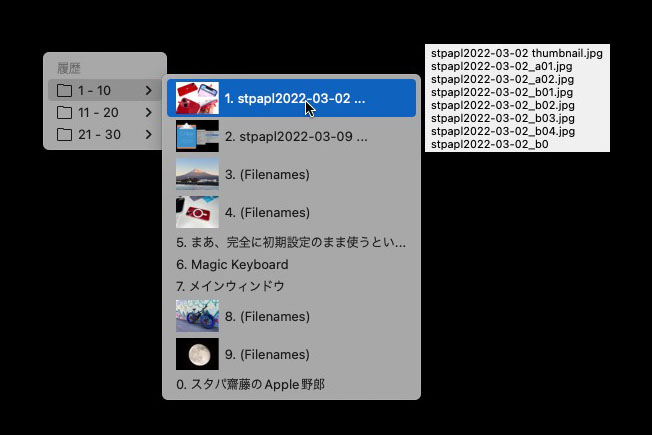This screenshot has width=652, height=435.
Task: Expand the 11 - 20 submenu chevron
Action: [x=148, y=112]
